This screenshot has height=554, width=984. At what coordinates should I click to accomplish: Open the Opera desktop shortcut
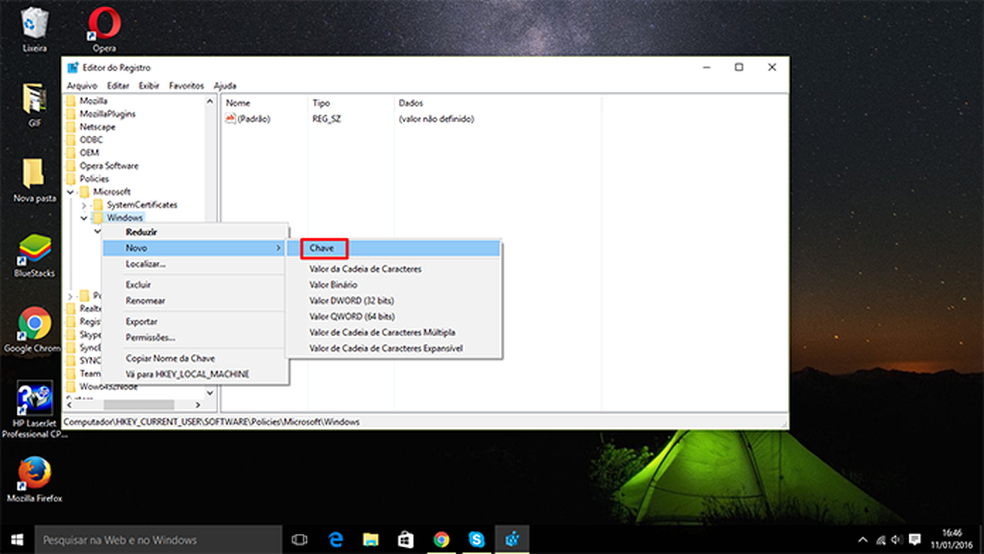[104, 23]
